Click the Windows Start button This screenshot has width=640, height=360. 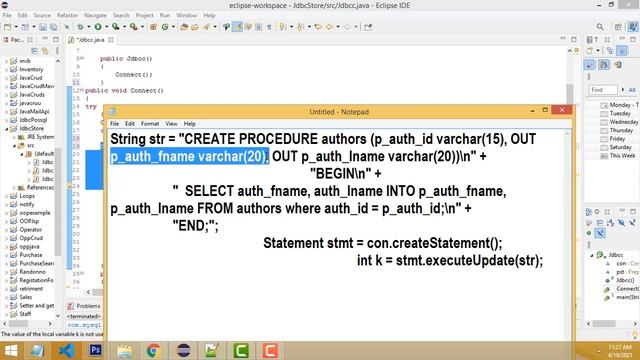(11, 351)
